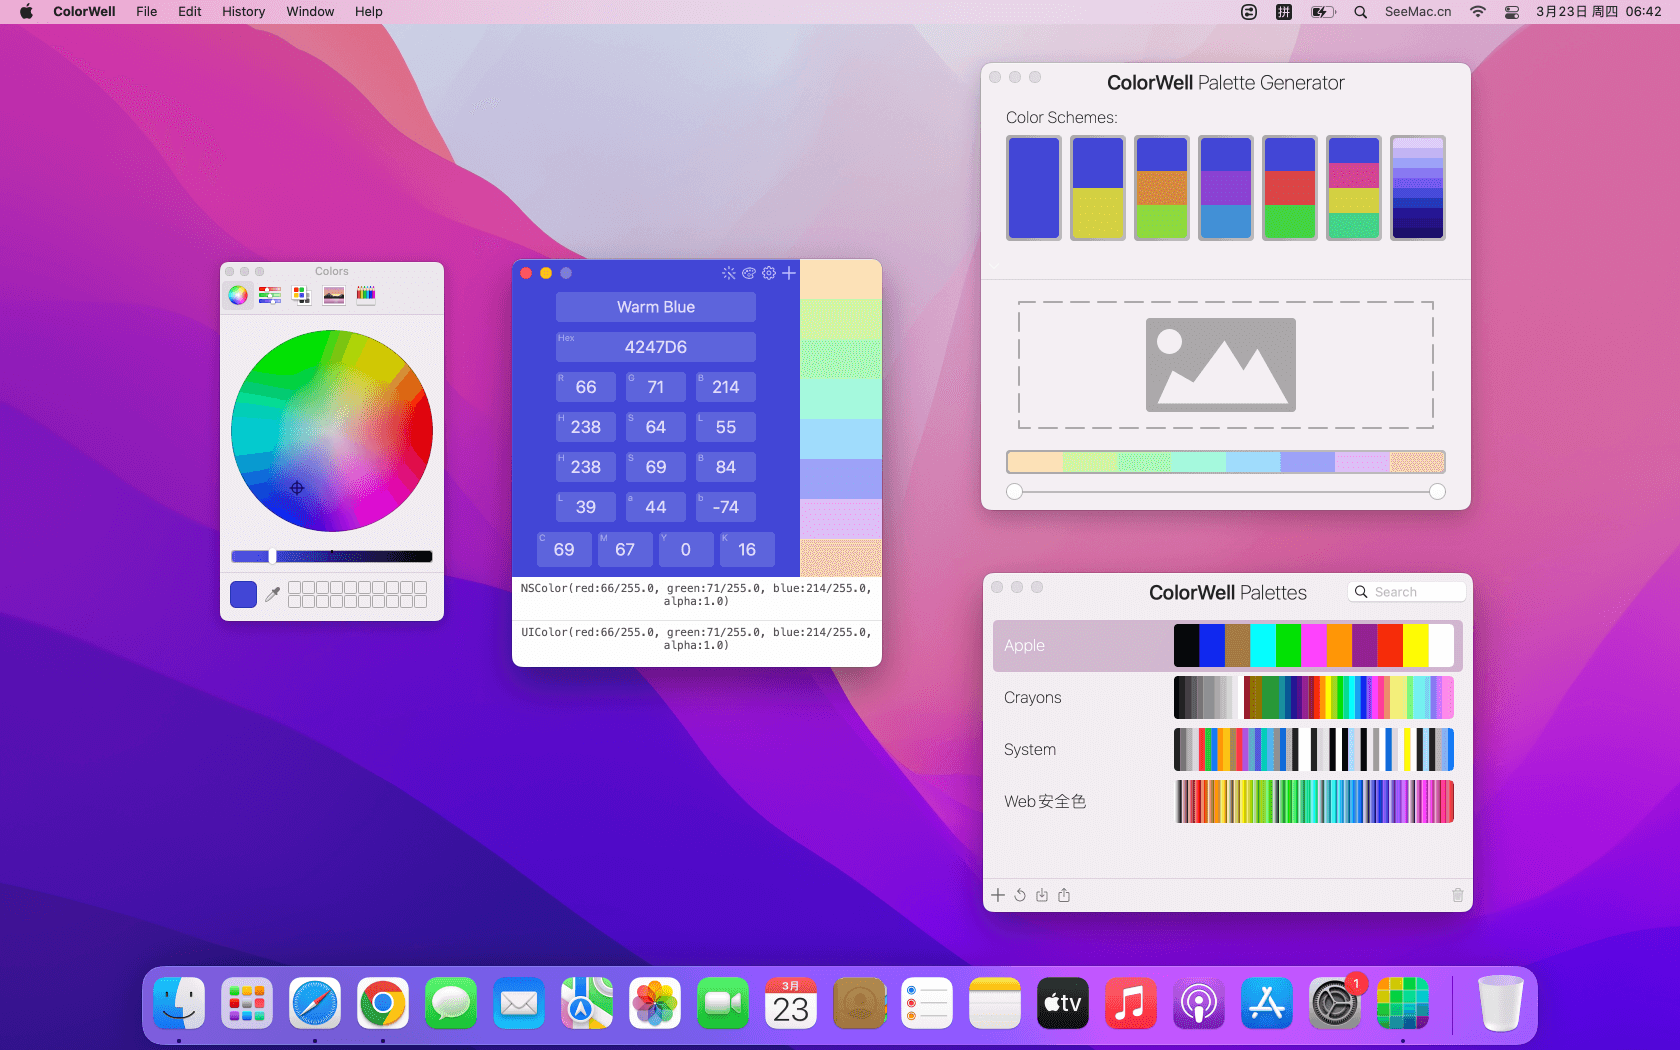The image size is (1680, 1050).
Task: Select the yellow complementary color scheme
Action: coord(1098,188)
